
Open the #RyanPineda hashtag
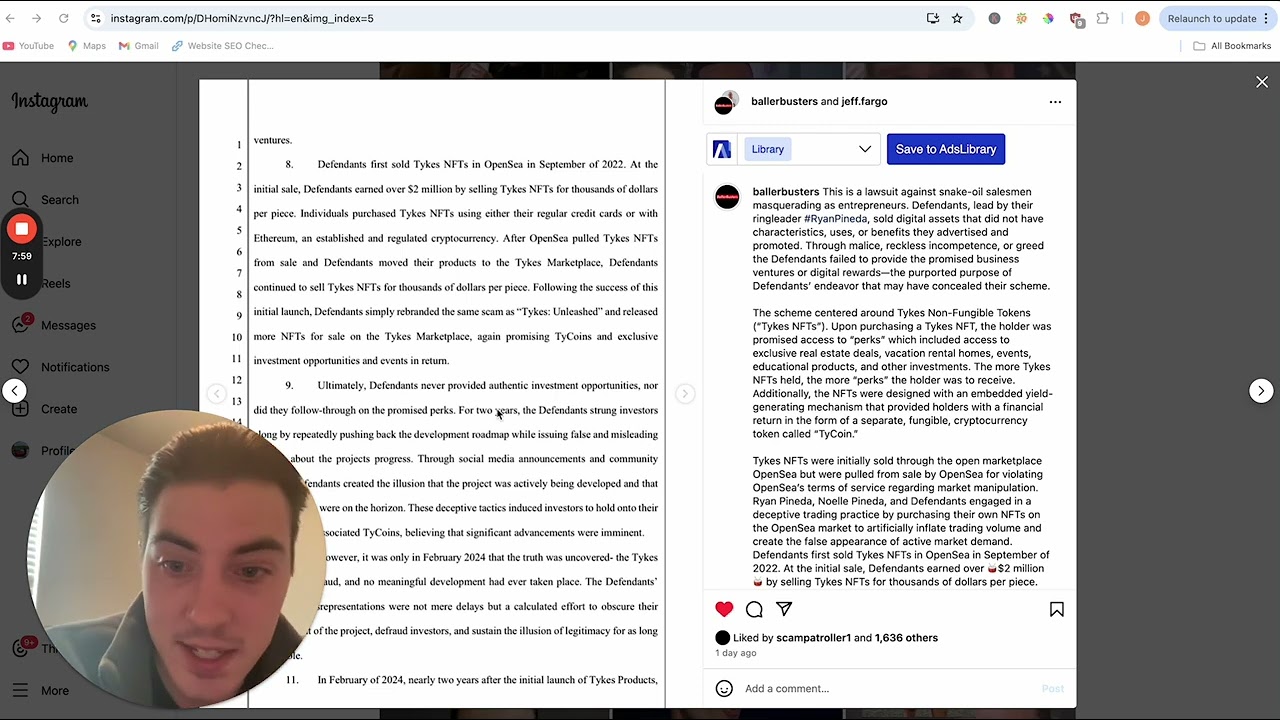coord(836,219)
